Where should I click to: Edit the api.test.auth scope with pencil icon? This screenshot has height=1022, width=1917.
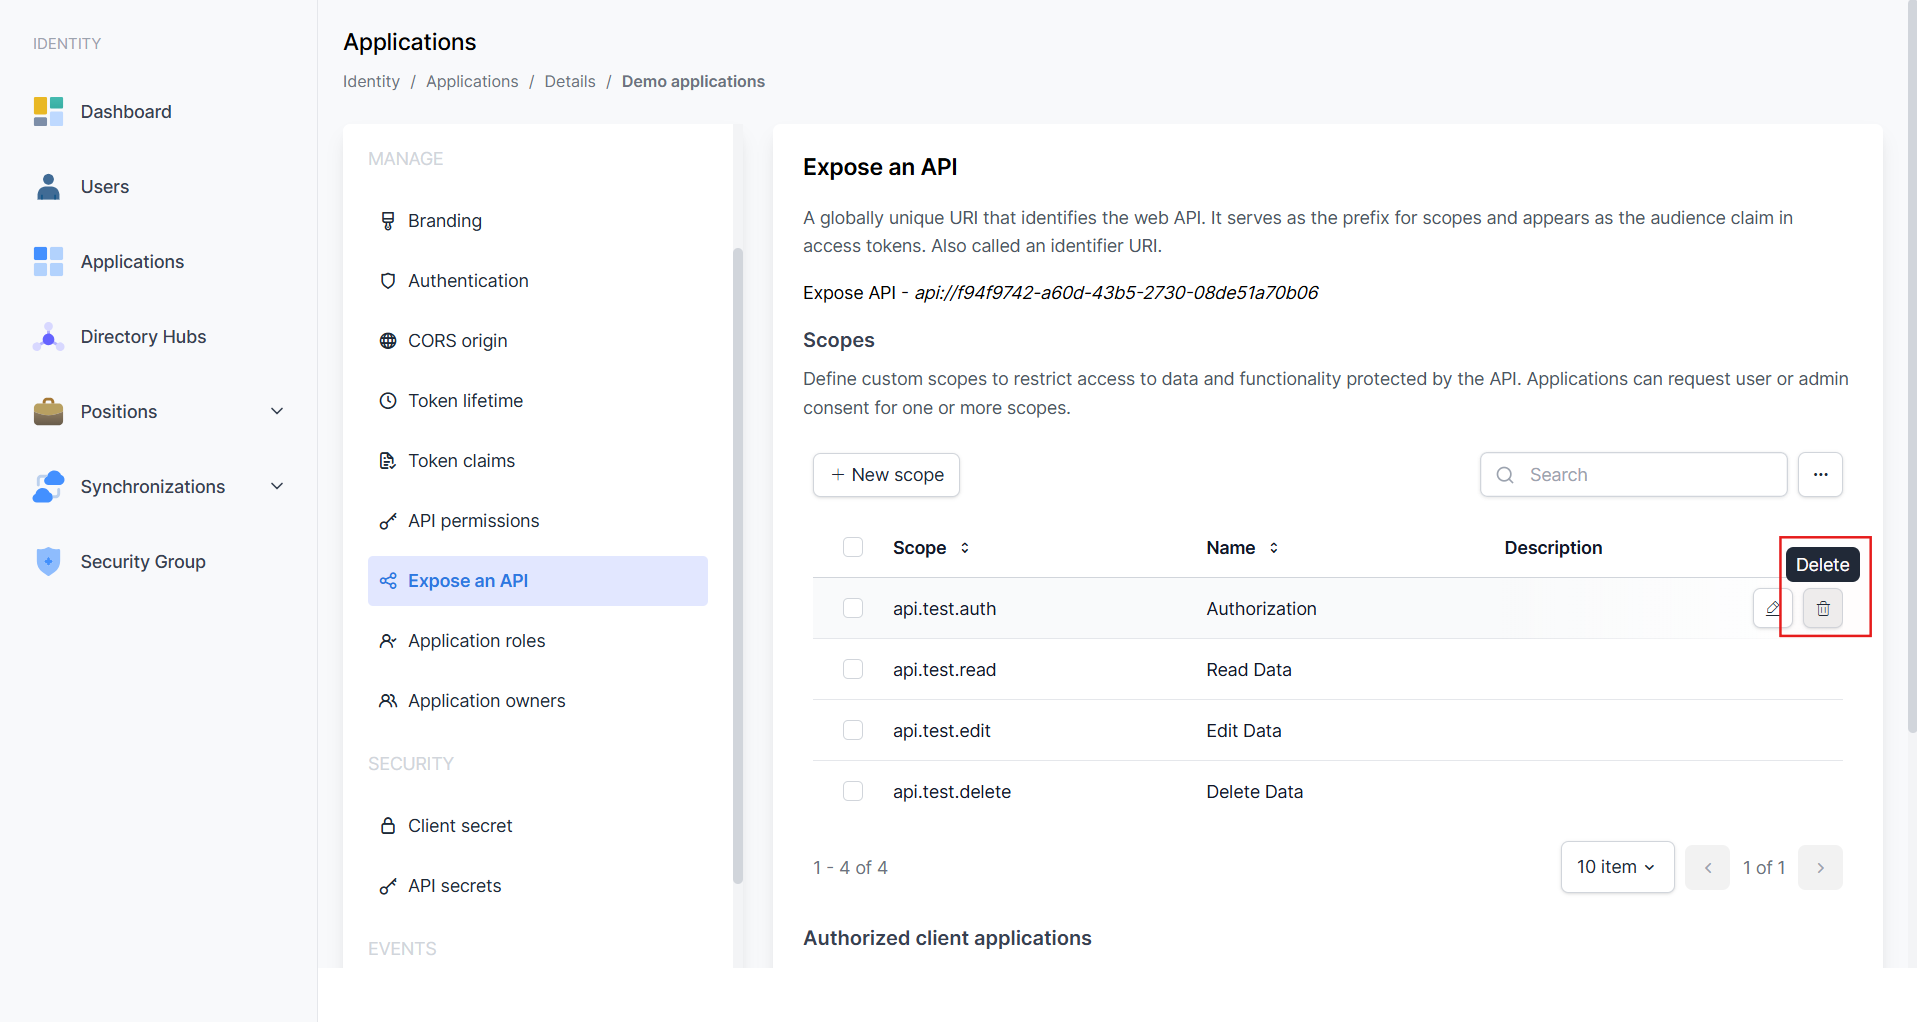(1772, 608)
